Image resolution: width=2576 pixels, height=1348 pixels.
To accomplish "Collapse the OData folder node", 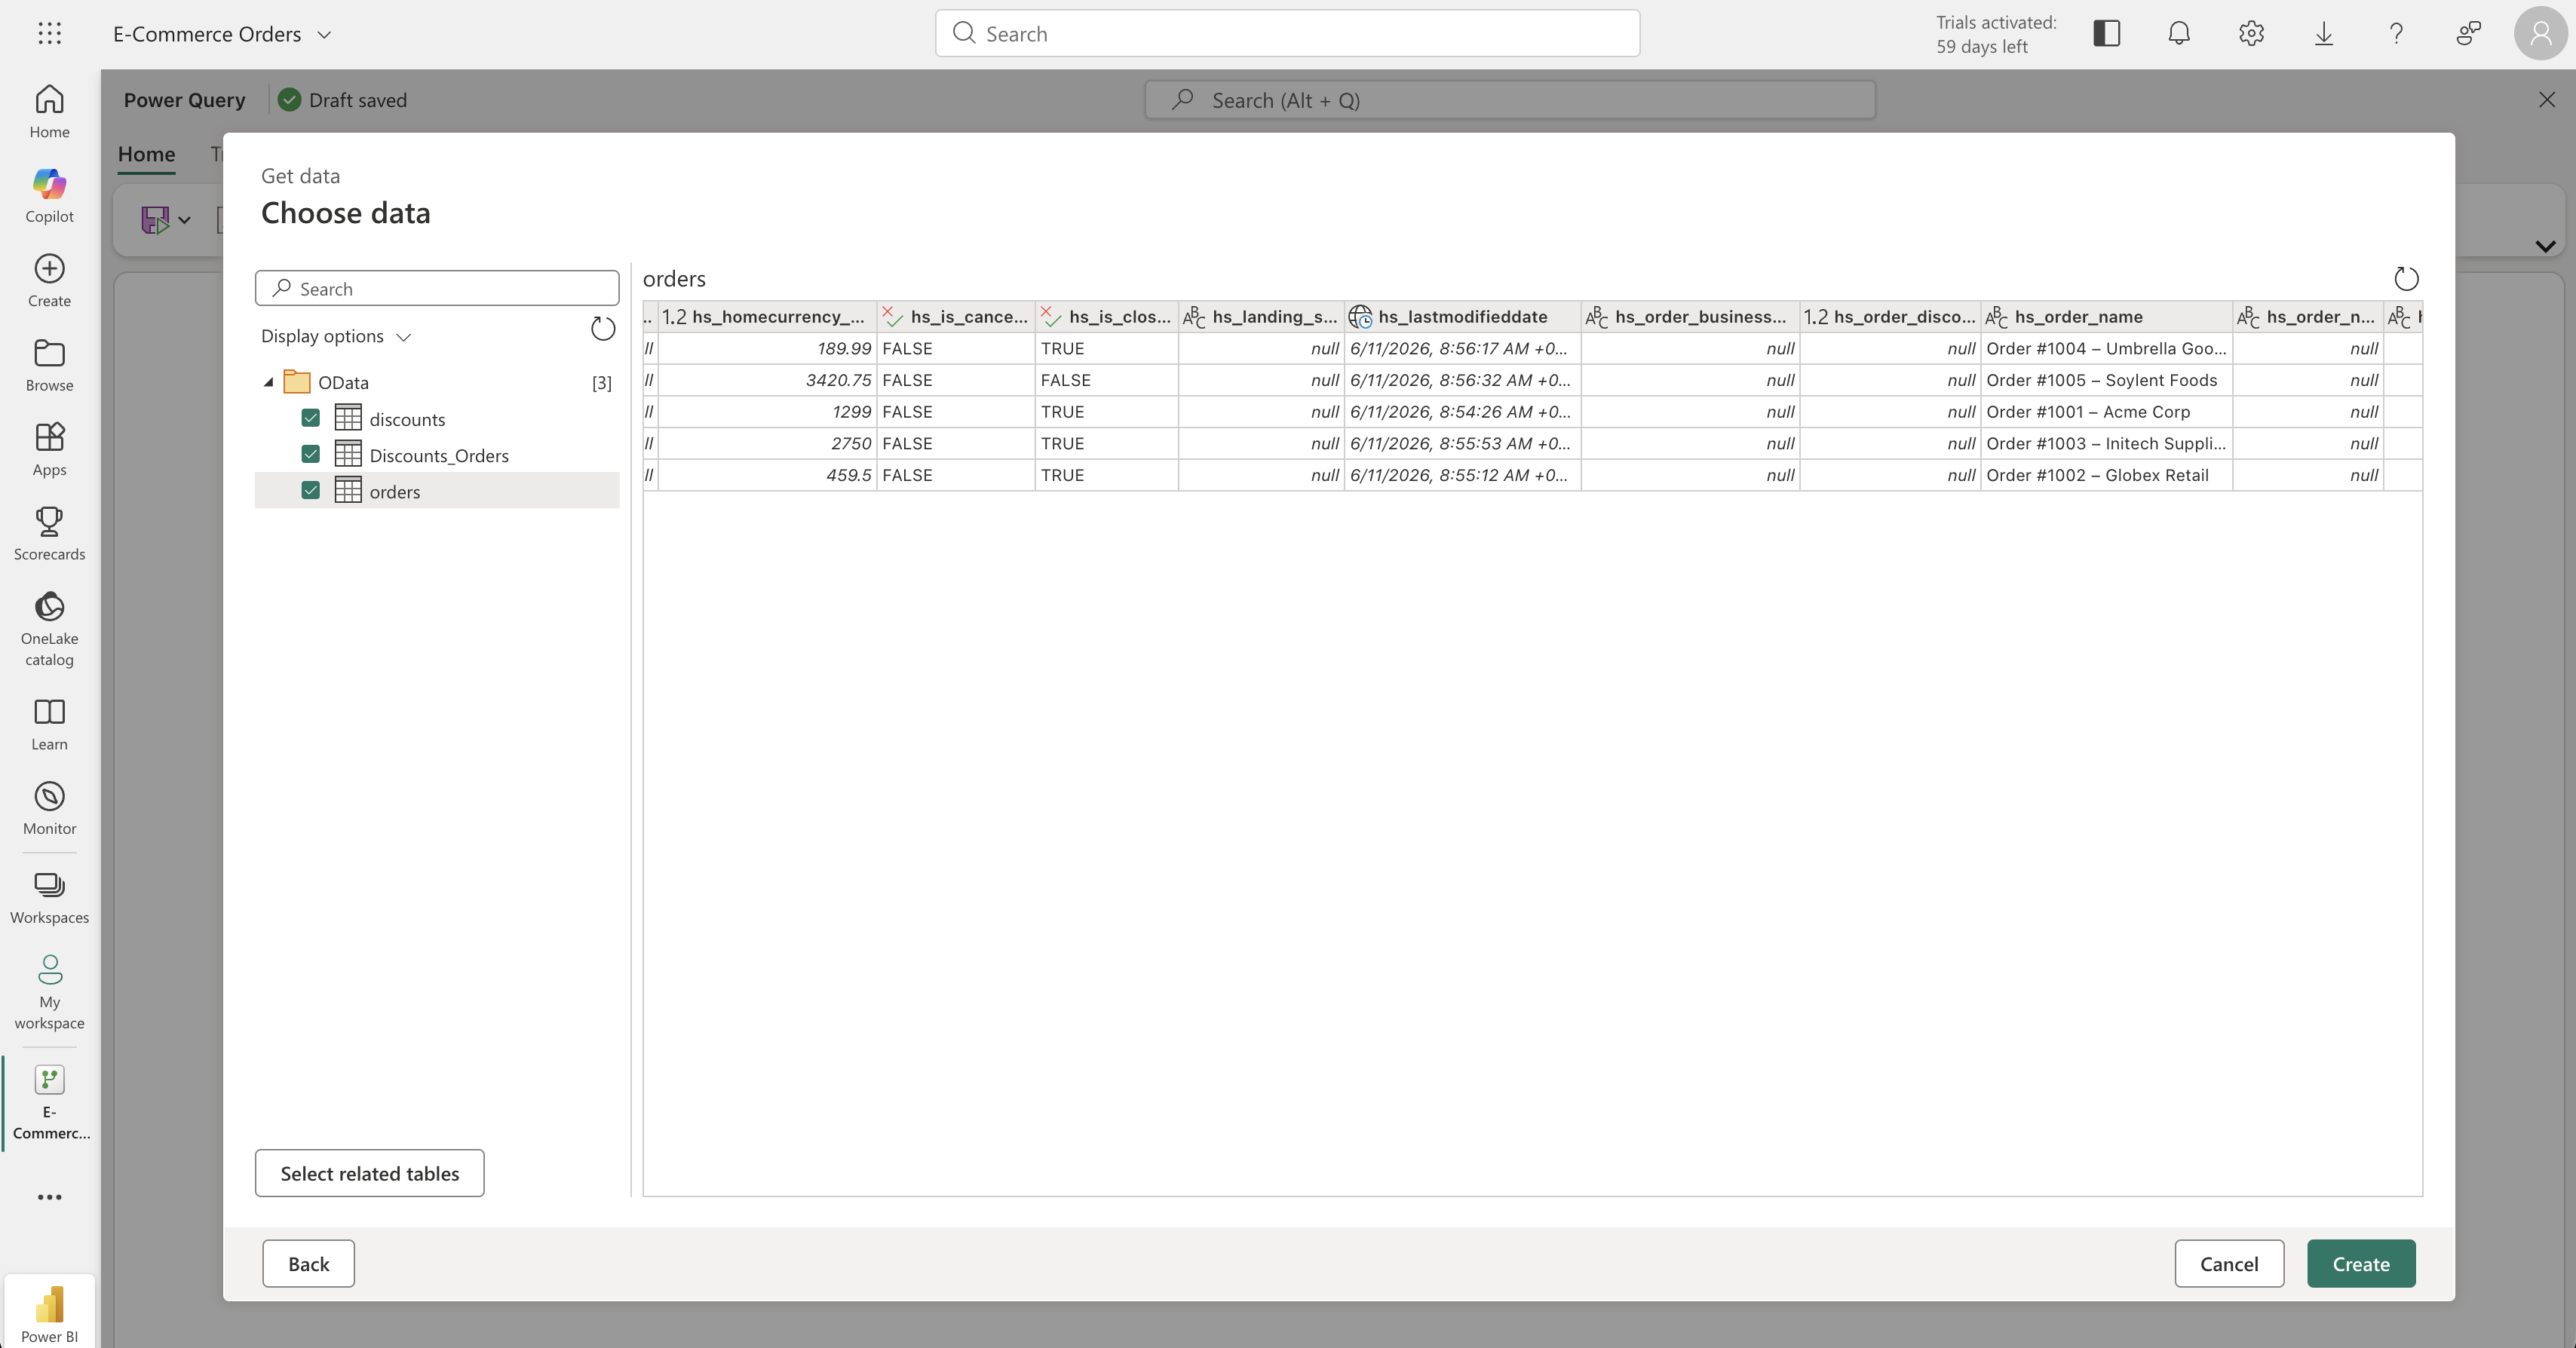I will (268, 382).
